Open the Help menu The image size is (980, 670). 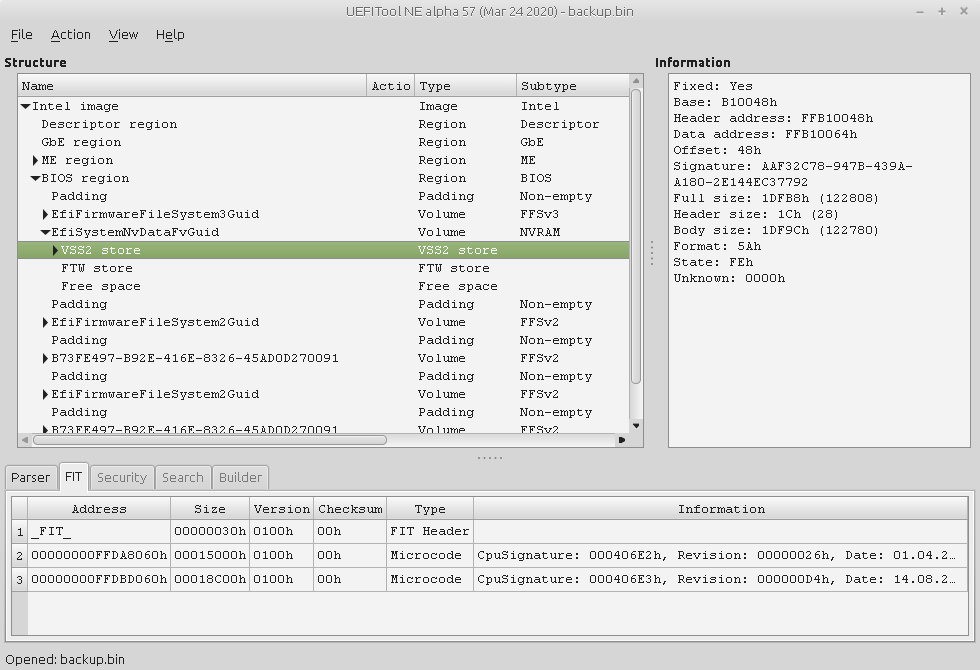tap(170, 34)
